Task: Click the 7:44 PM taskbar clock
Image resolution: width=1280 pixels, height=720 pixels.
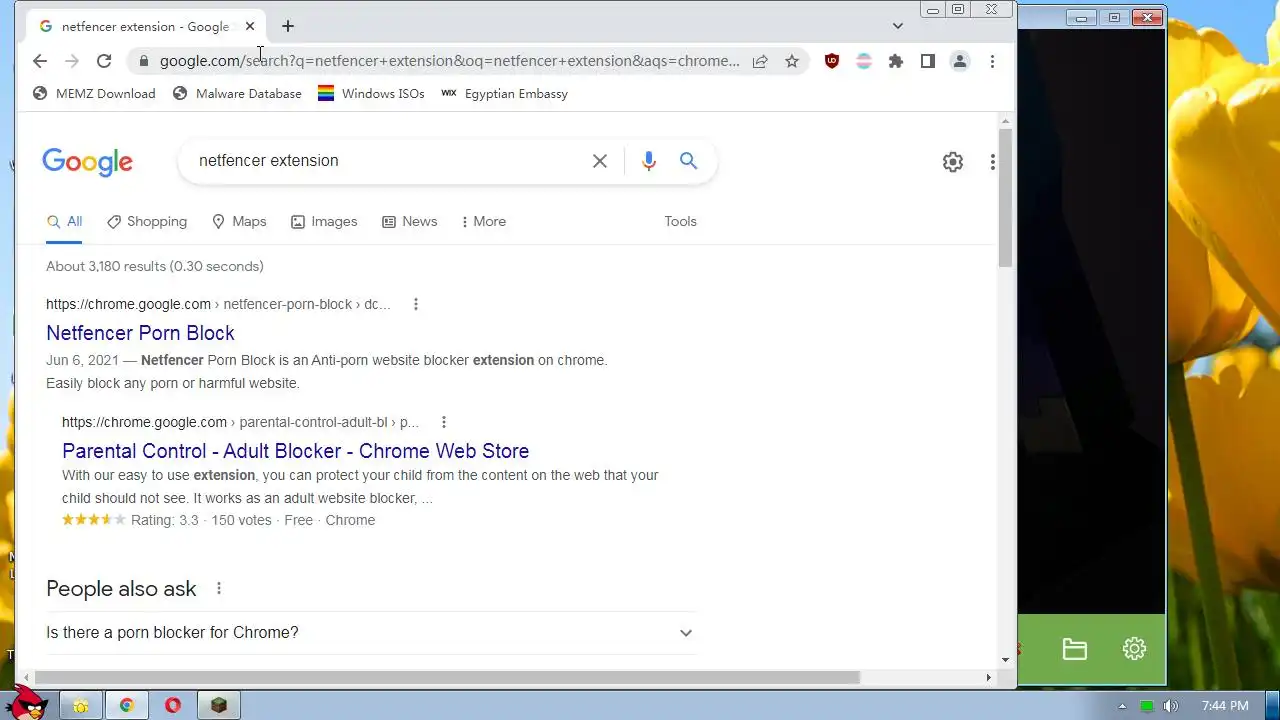Action: (x=1225, y=706)
